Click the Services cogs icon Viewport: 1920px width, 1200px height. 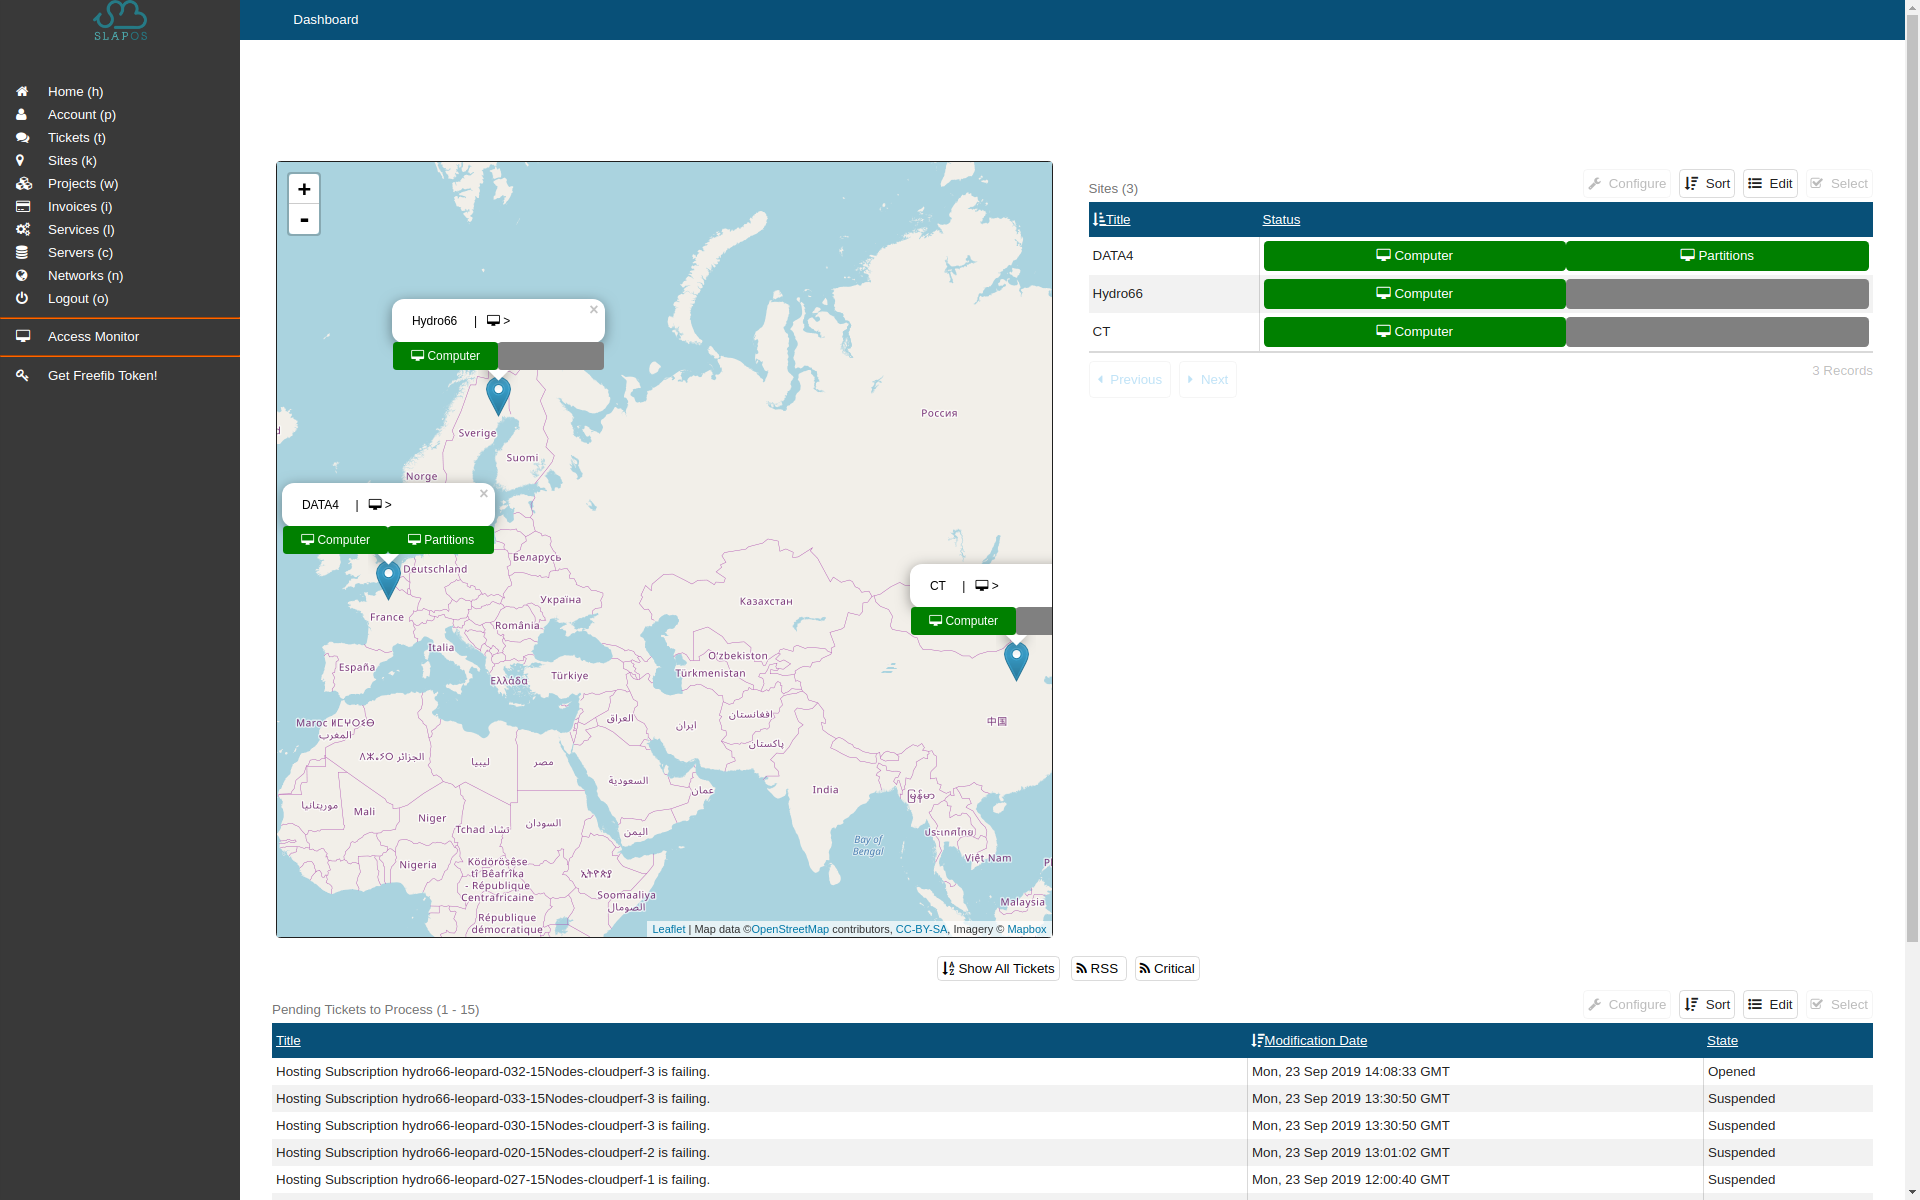tap(22, 229)
